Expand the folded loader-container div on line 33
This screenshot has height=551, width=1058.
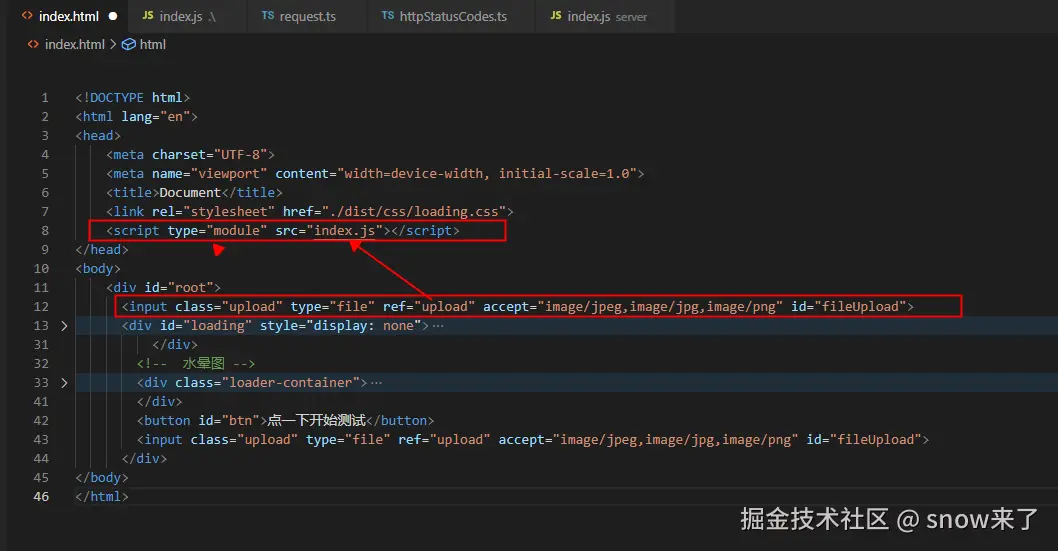tap(64, 382)
